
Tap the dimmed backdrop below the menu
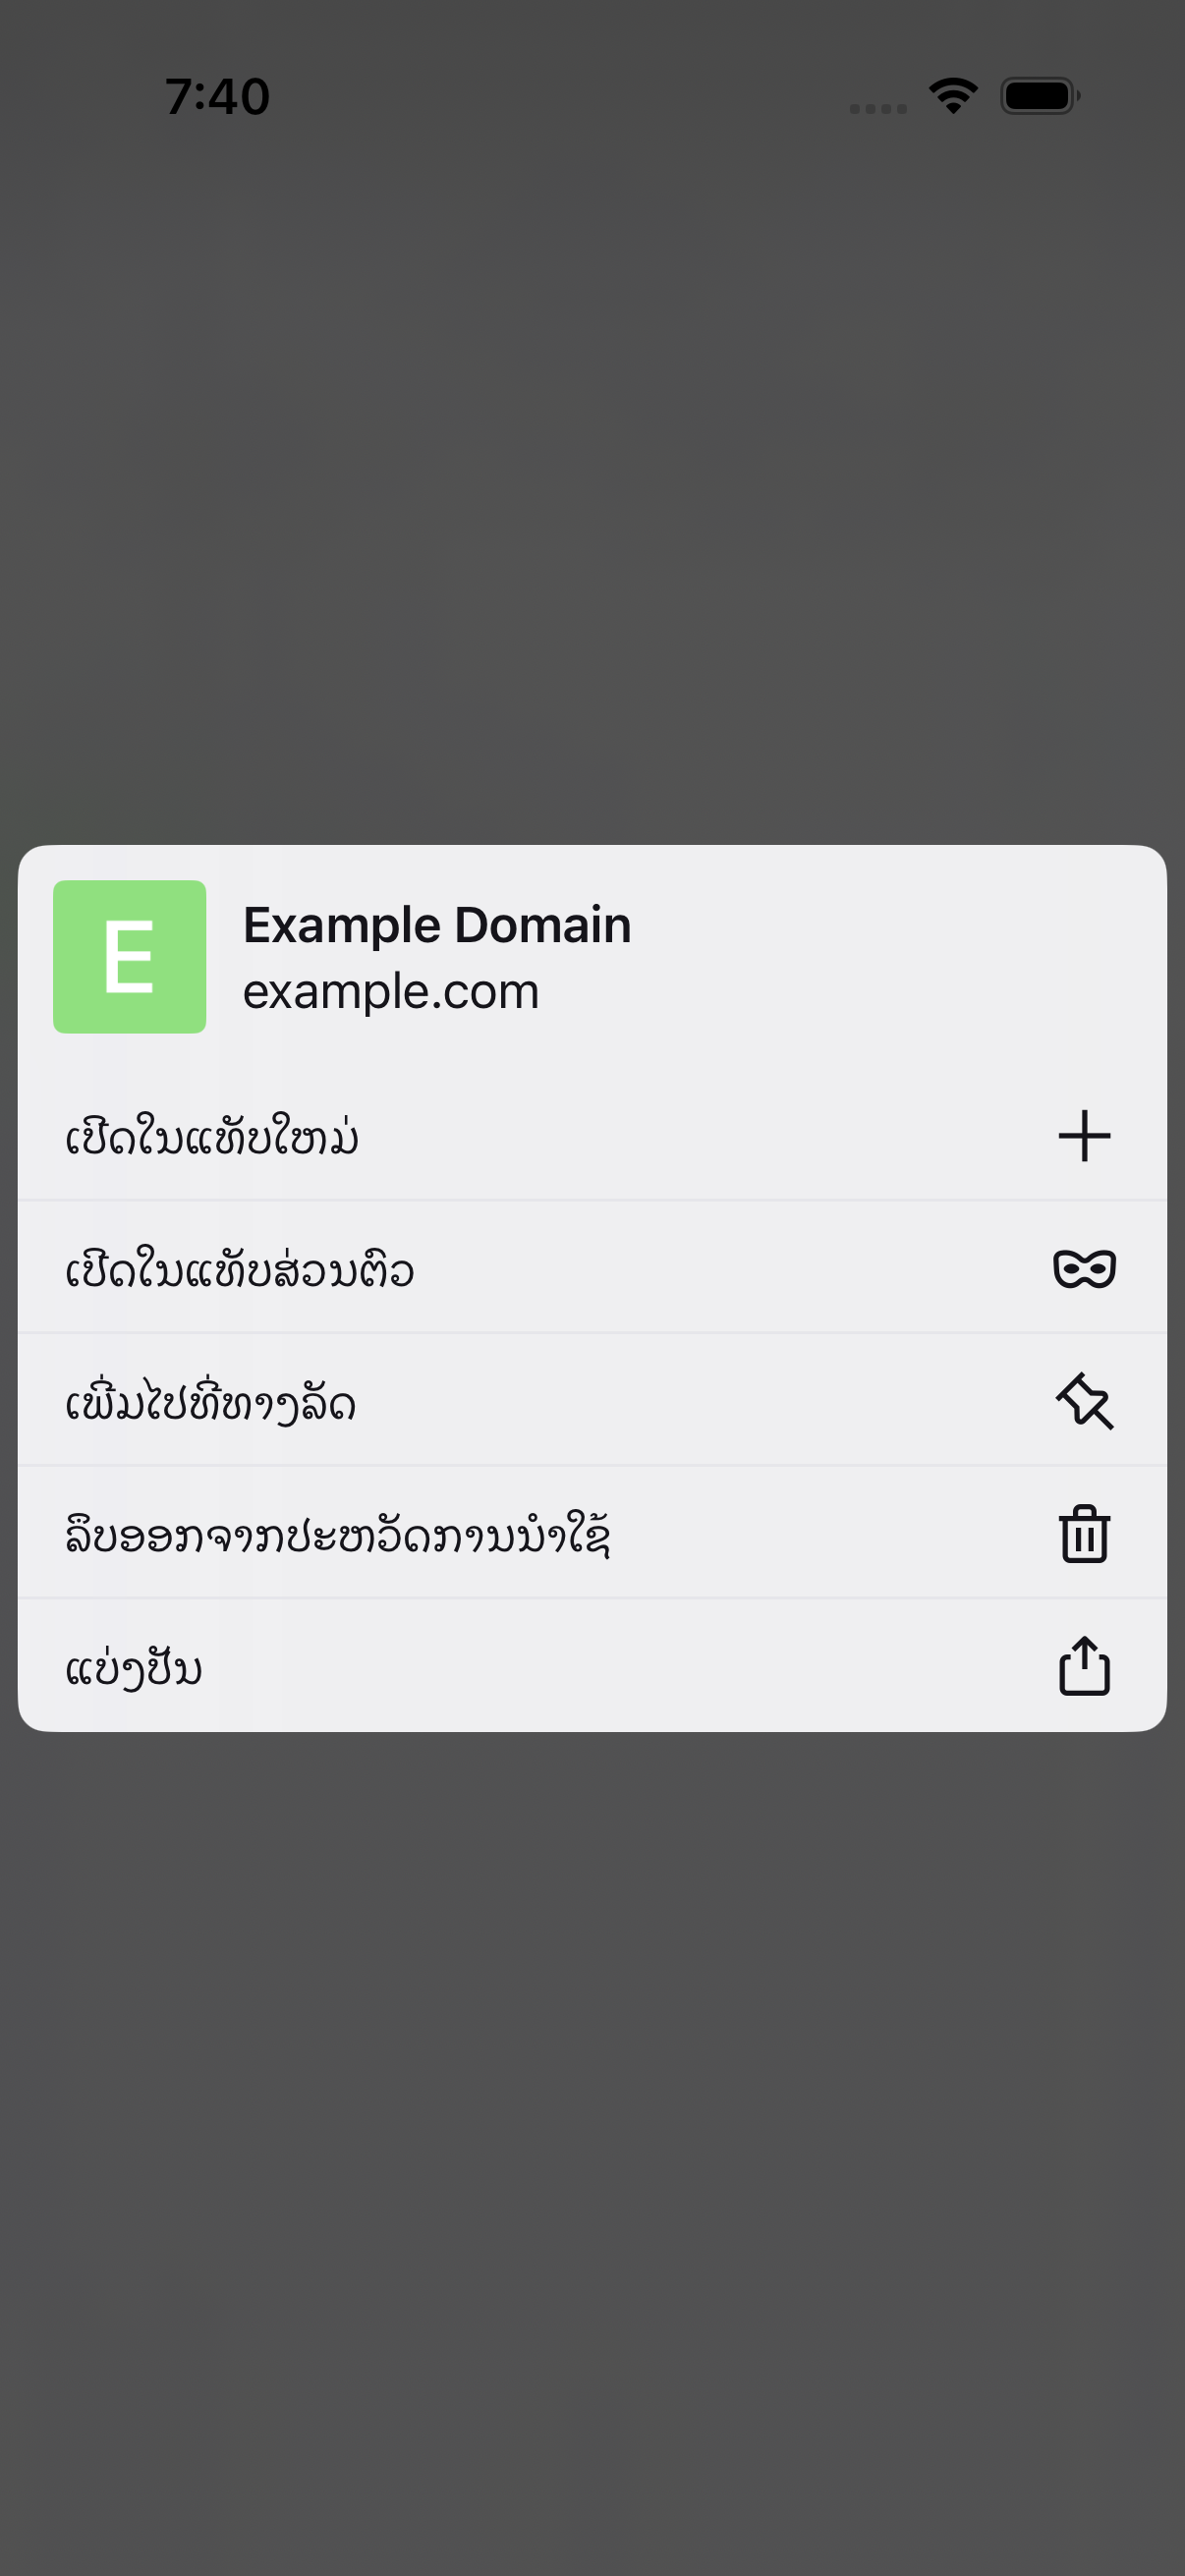(x=592, y=2150)
